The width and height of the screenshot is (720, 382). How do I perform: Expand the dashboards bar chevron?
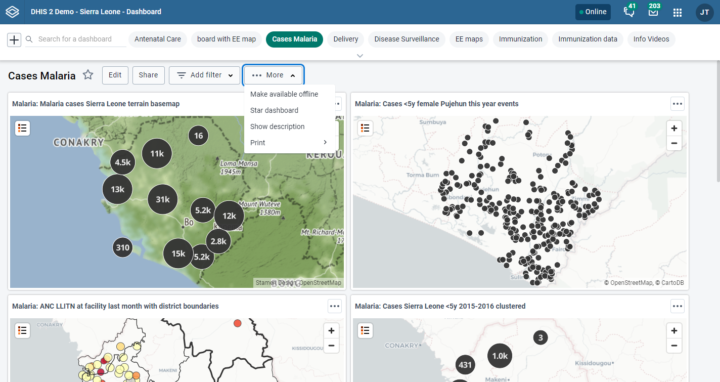point(360,56)
